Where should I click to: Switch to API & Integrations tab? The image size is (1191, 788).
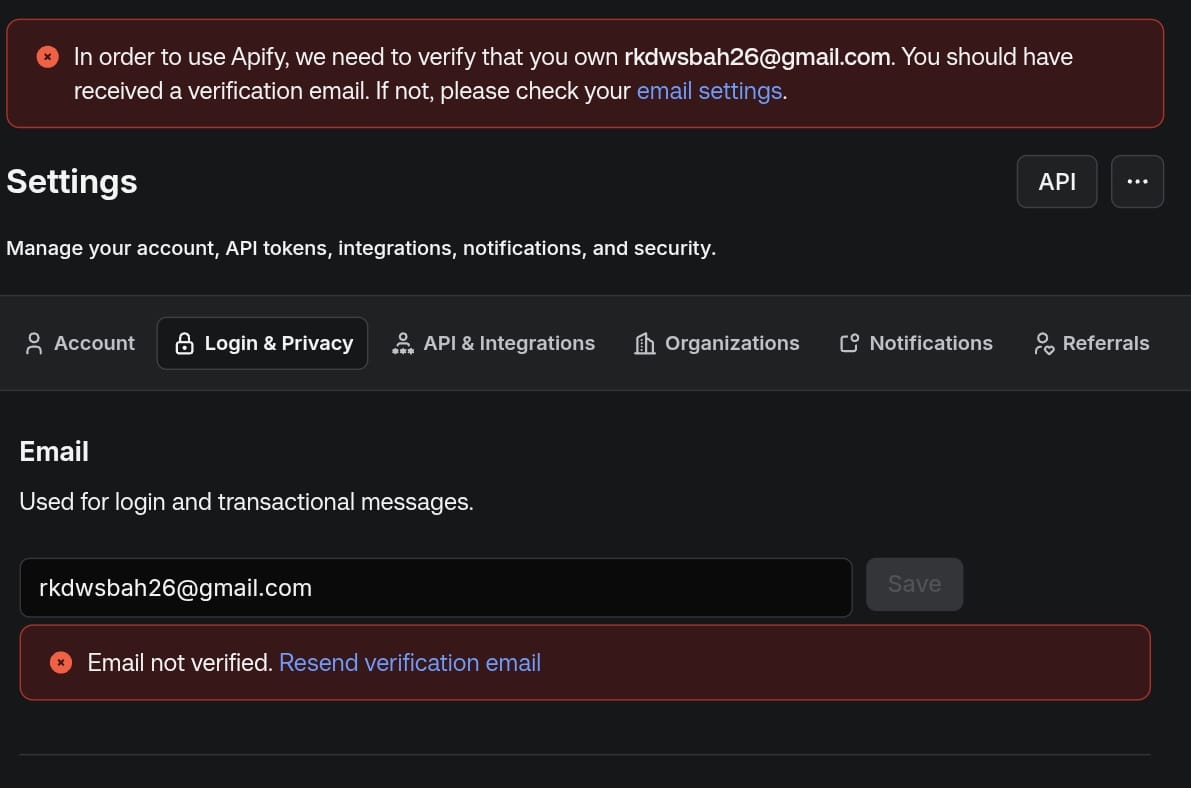tap(493, 343)
